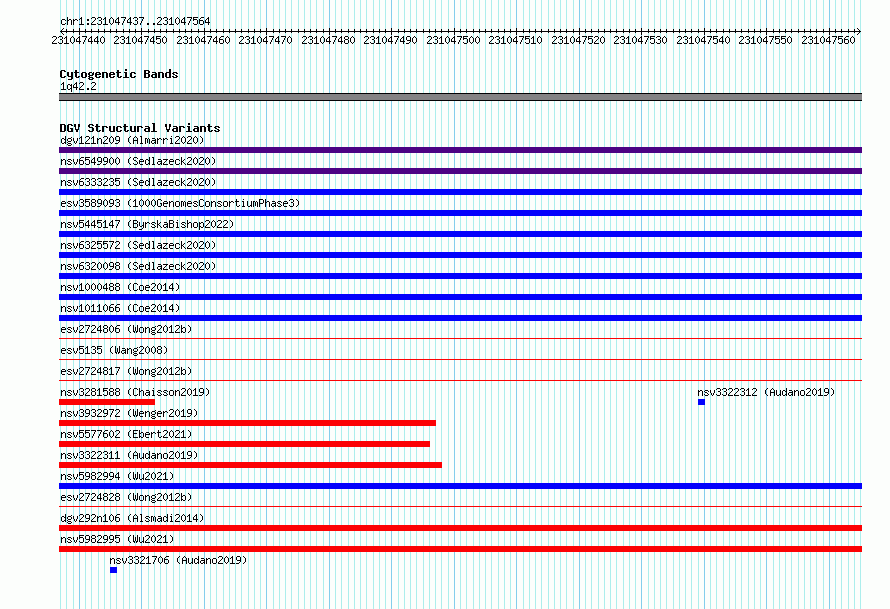Viewport: 890px width, 609px height.
Task: Open variant nsv1011066 (Coe2014) label
Action: click(x=120, y=308)
